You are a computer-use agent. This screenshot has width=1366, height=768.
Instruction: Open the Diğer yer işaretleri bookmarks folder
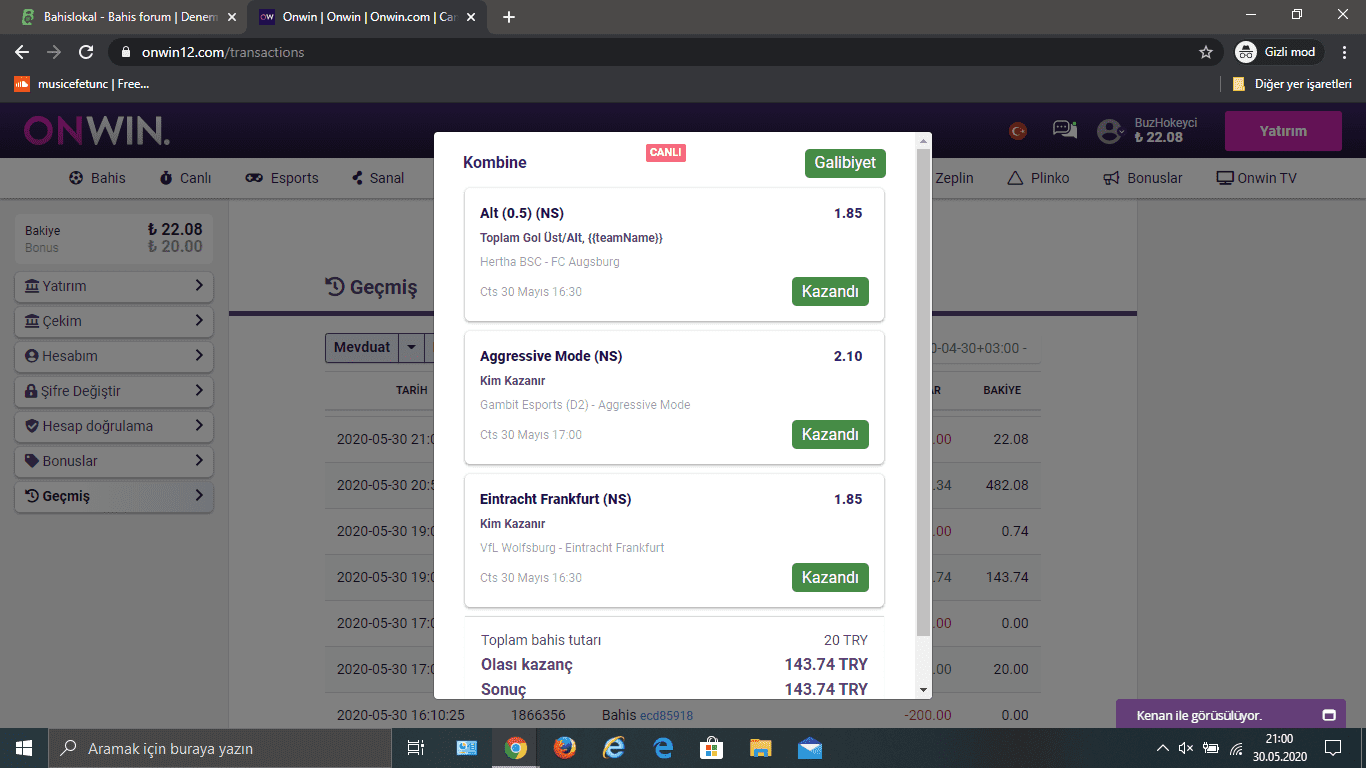tap(1292, 84)
